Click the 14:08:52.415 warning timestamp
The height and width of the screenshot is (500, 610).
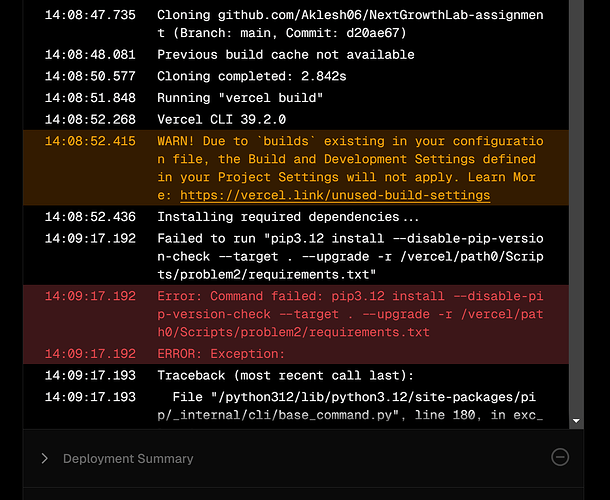click(90, 141)
